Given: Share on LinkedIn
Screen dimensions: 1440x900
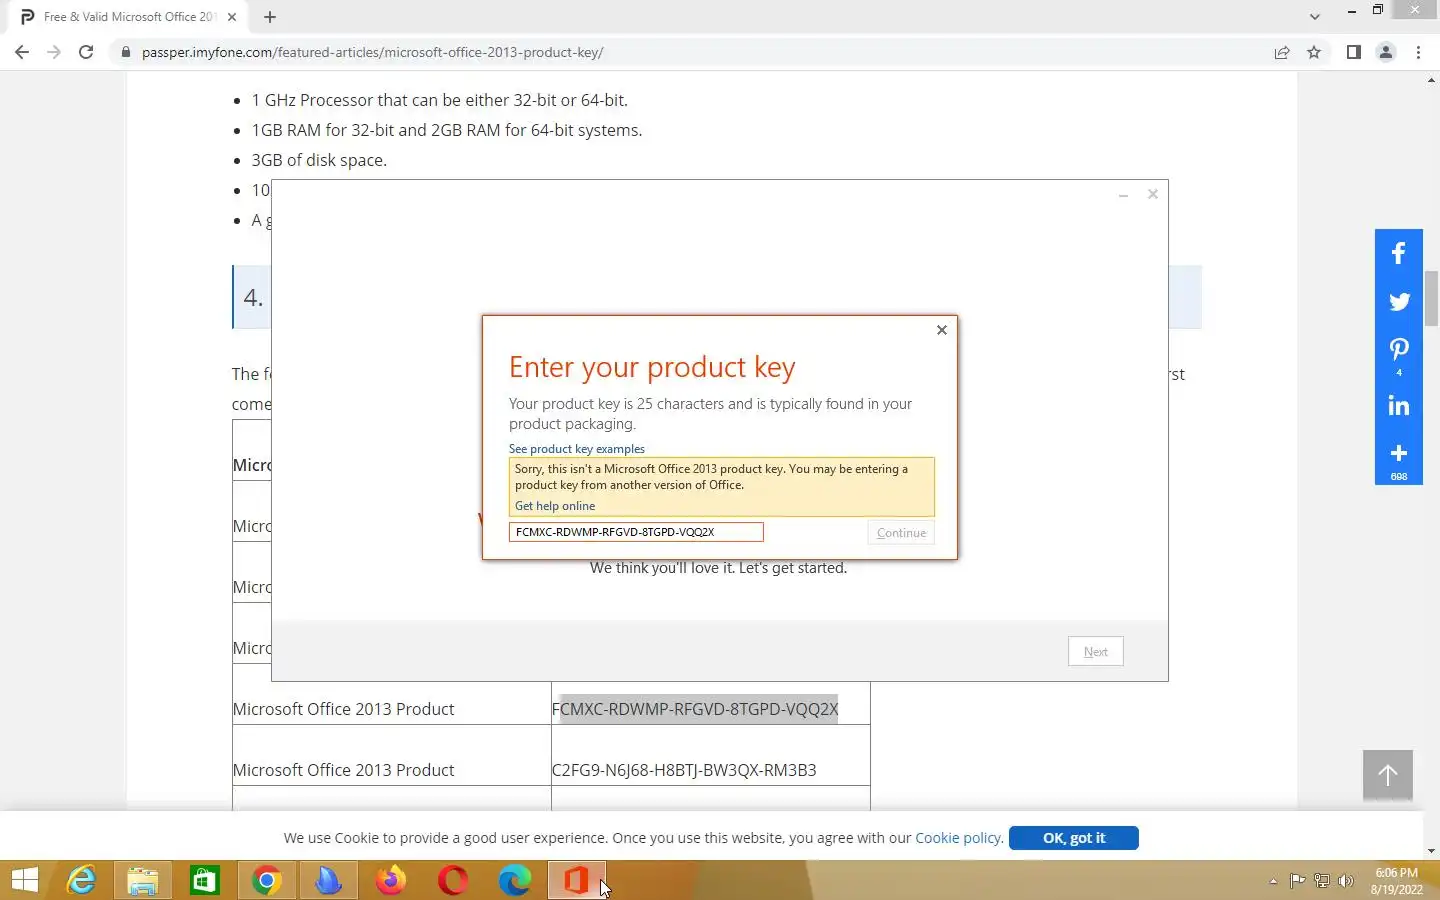Looking at the screenshot, I should click(1399, 405).
